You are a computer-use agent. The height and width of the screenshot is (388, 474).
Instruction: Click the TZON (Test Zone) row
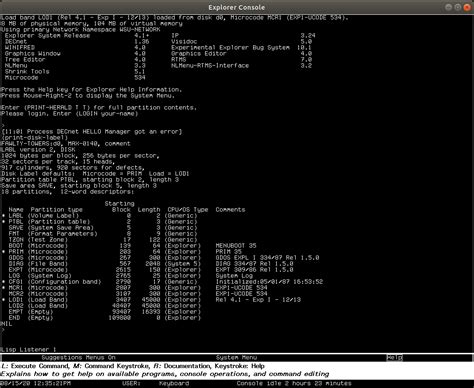coord(103,240)
